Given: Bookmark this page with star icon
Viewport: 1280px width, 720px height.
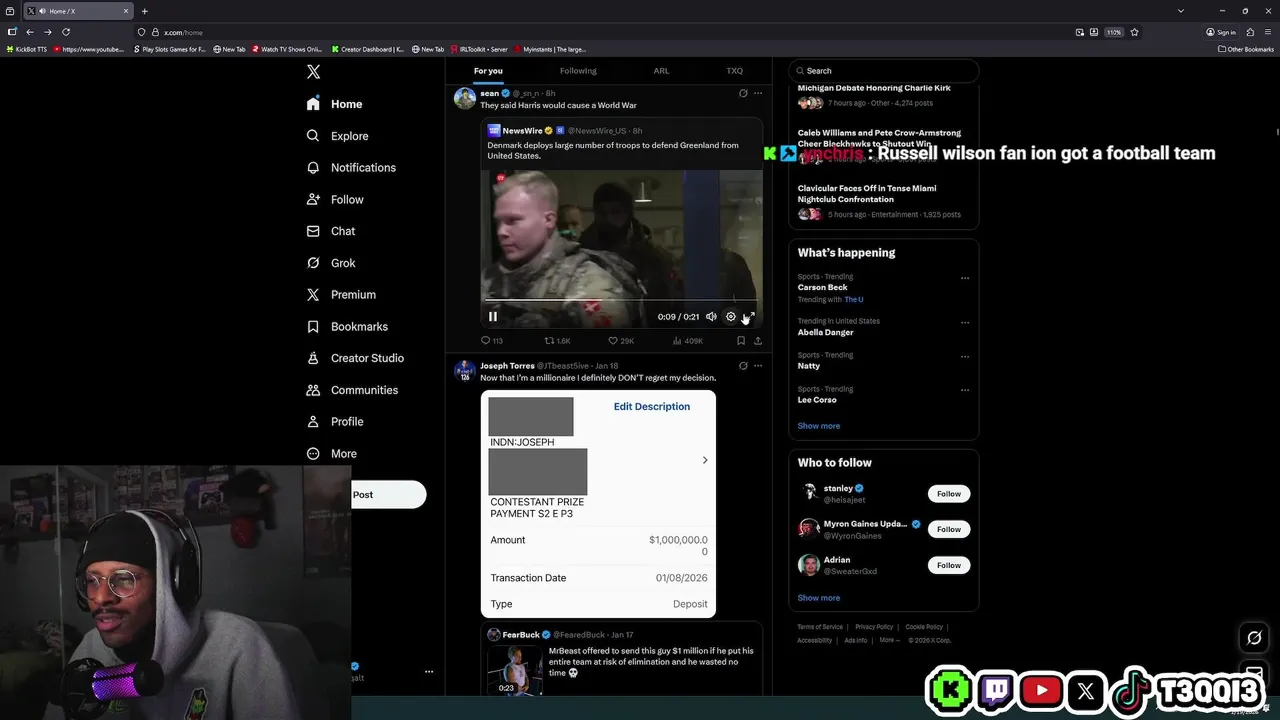Looking at the screenshot, I should pyautogui.click(x=1134, y=32).
